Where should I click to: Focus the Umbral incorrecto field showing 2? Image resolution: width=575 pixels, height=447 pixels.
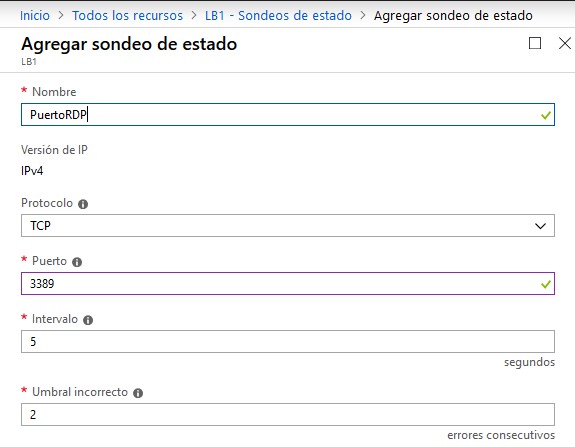point(288,414)
